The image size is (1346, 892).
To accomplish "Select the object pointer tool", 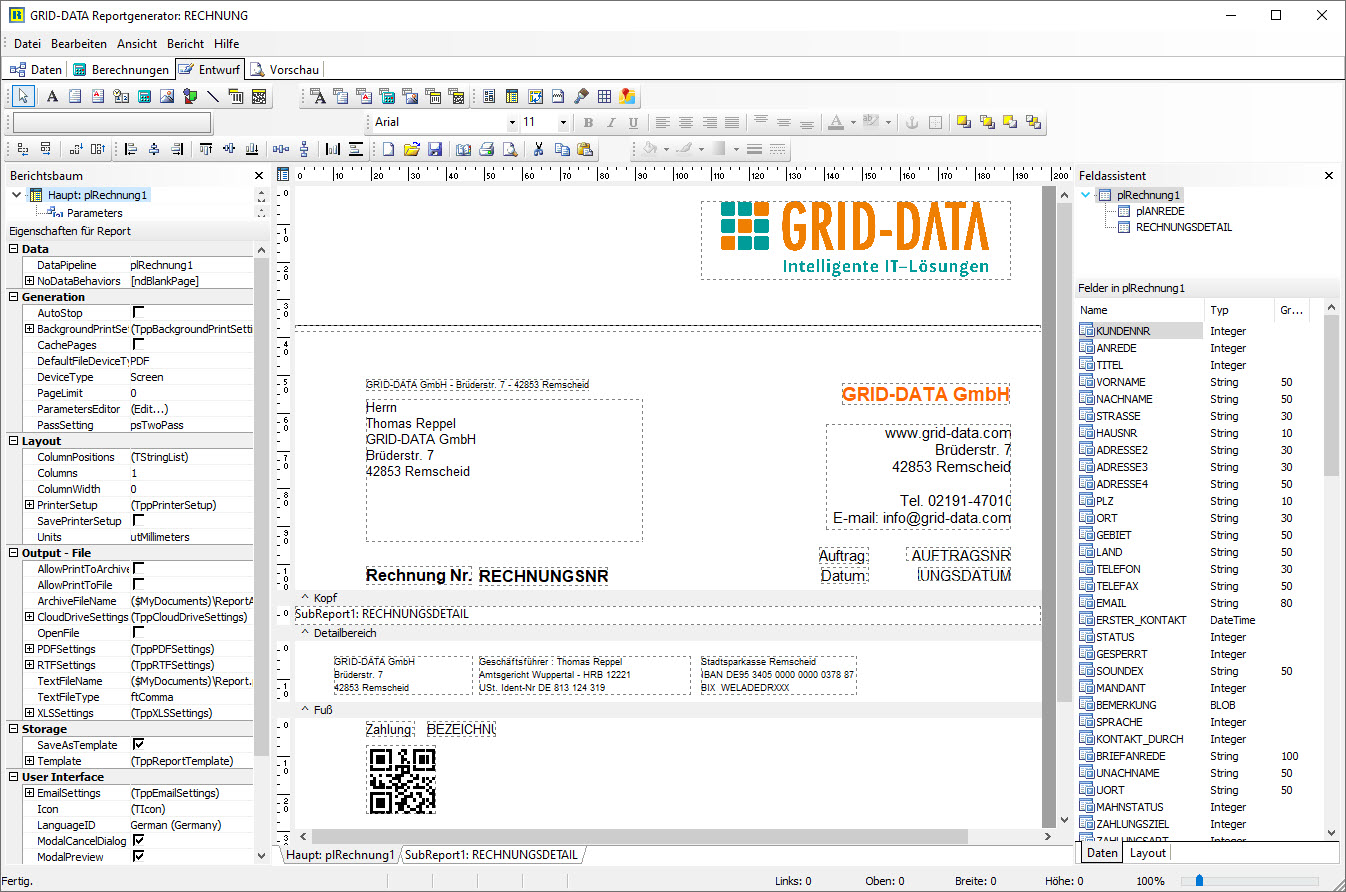I will (25, 96).
